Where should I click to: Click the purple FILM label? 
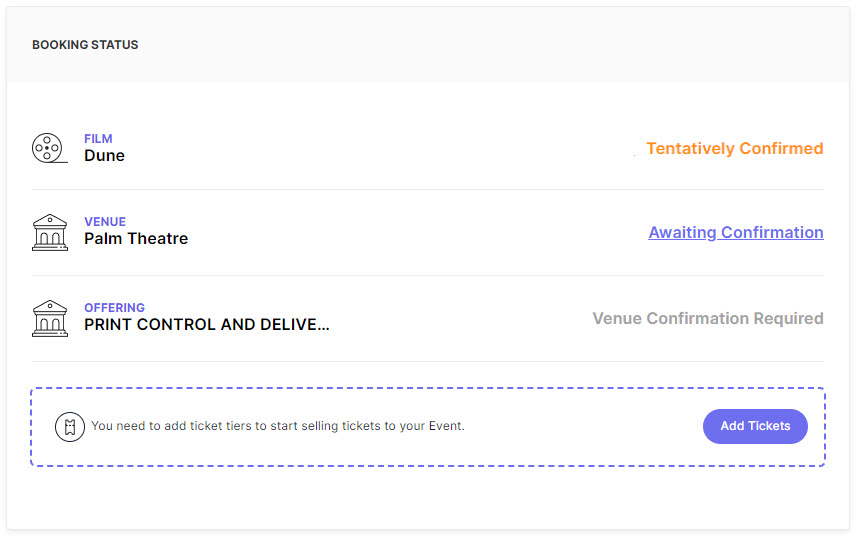coord(98,139)
